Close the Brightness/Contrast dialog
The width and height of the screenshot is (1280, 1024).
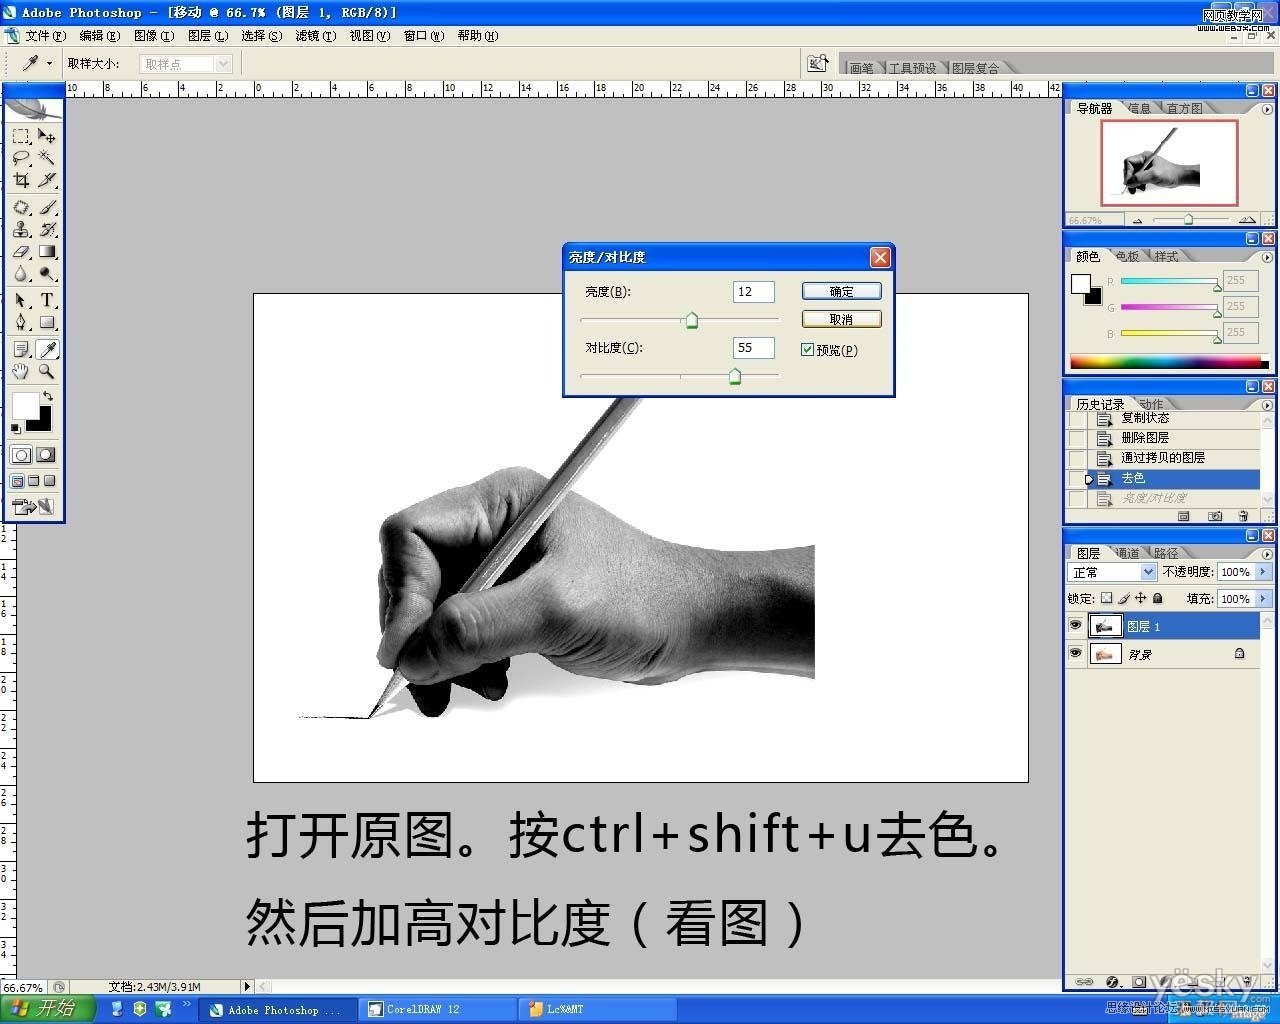point(880,257)
